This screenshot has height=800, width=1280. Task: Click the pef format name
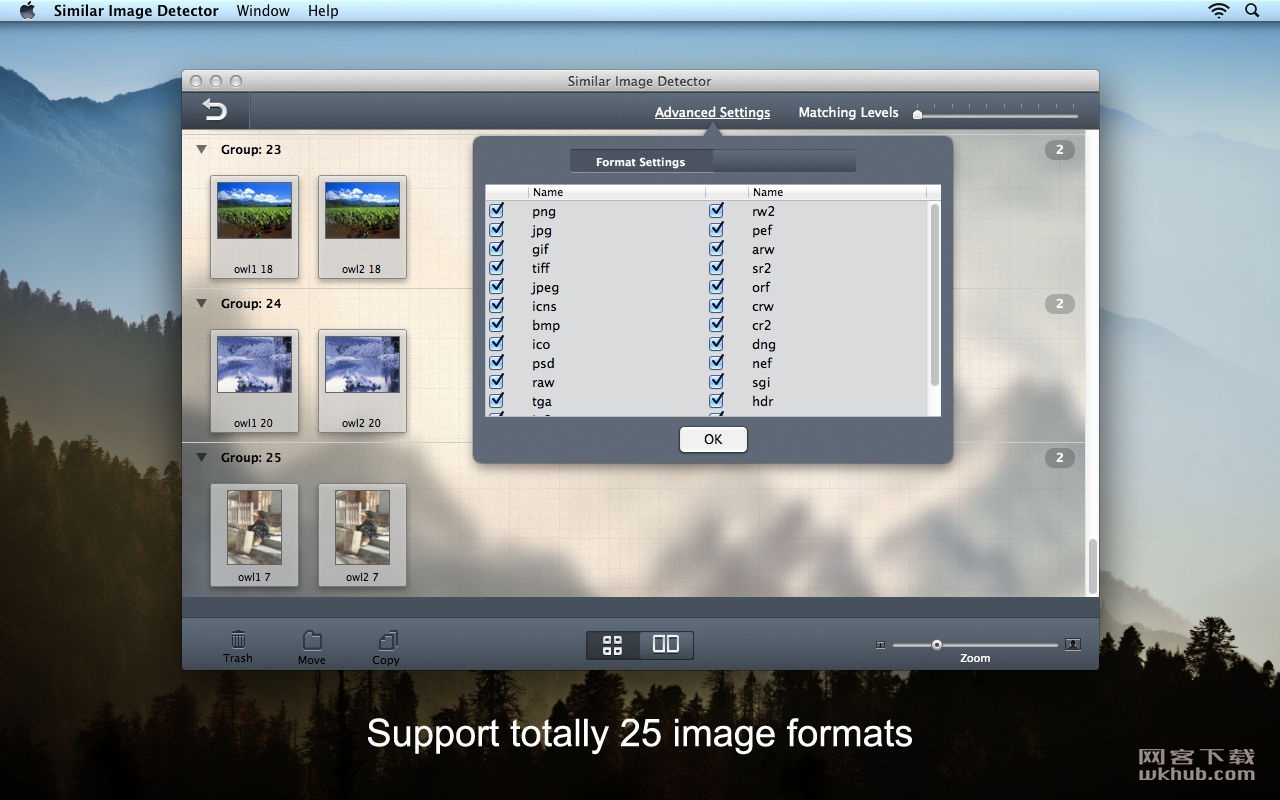point(762,231)
